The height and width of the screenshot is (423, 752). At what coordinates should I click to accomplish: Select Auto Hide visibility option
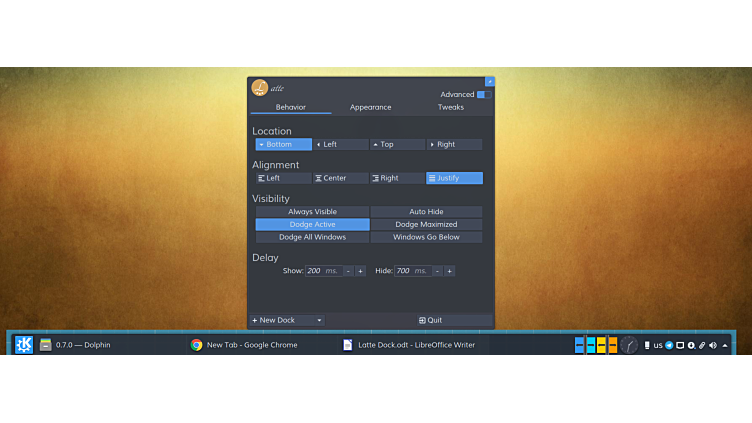pyautogui.click(x=426, y=212)
